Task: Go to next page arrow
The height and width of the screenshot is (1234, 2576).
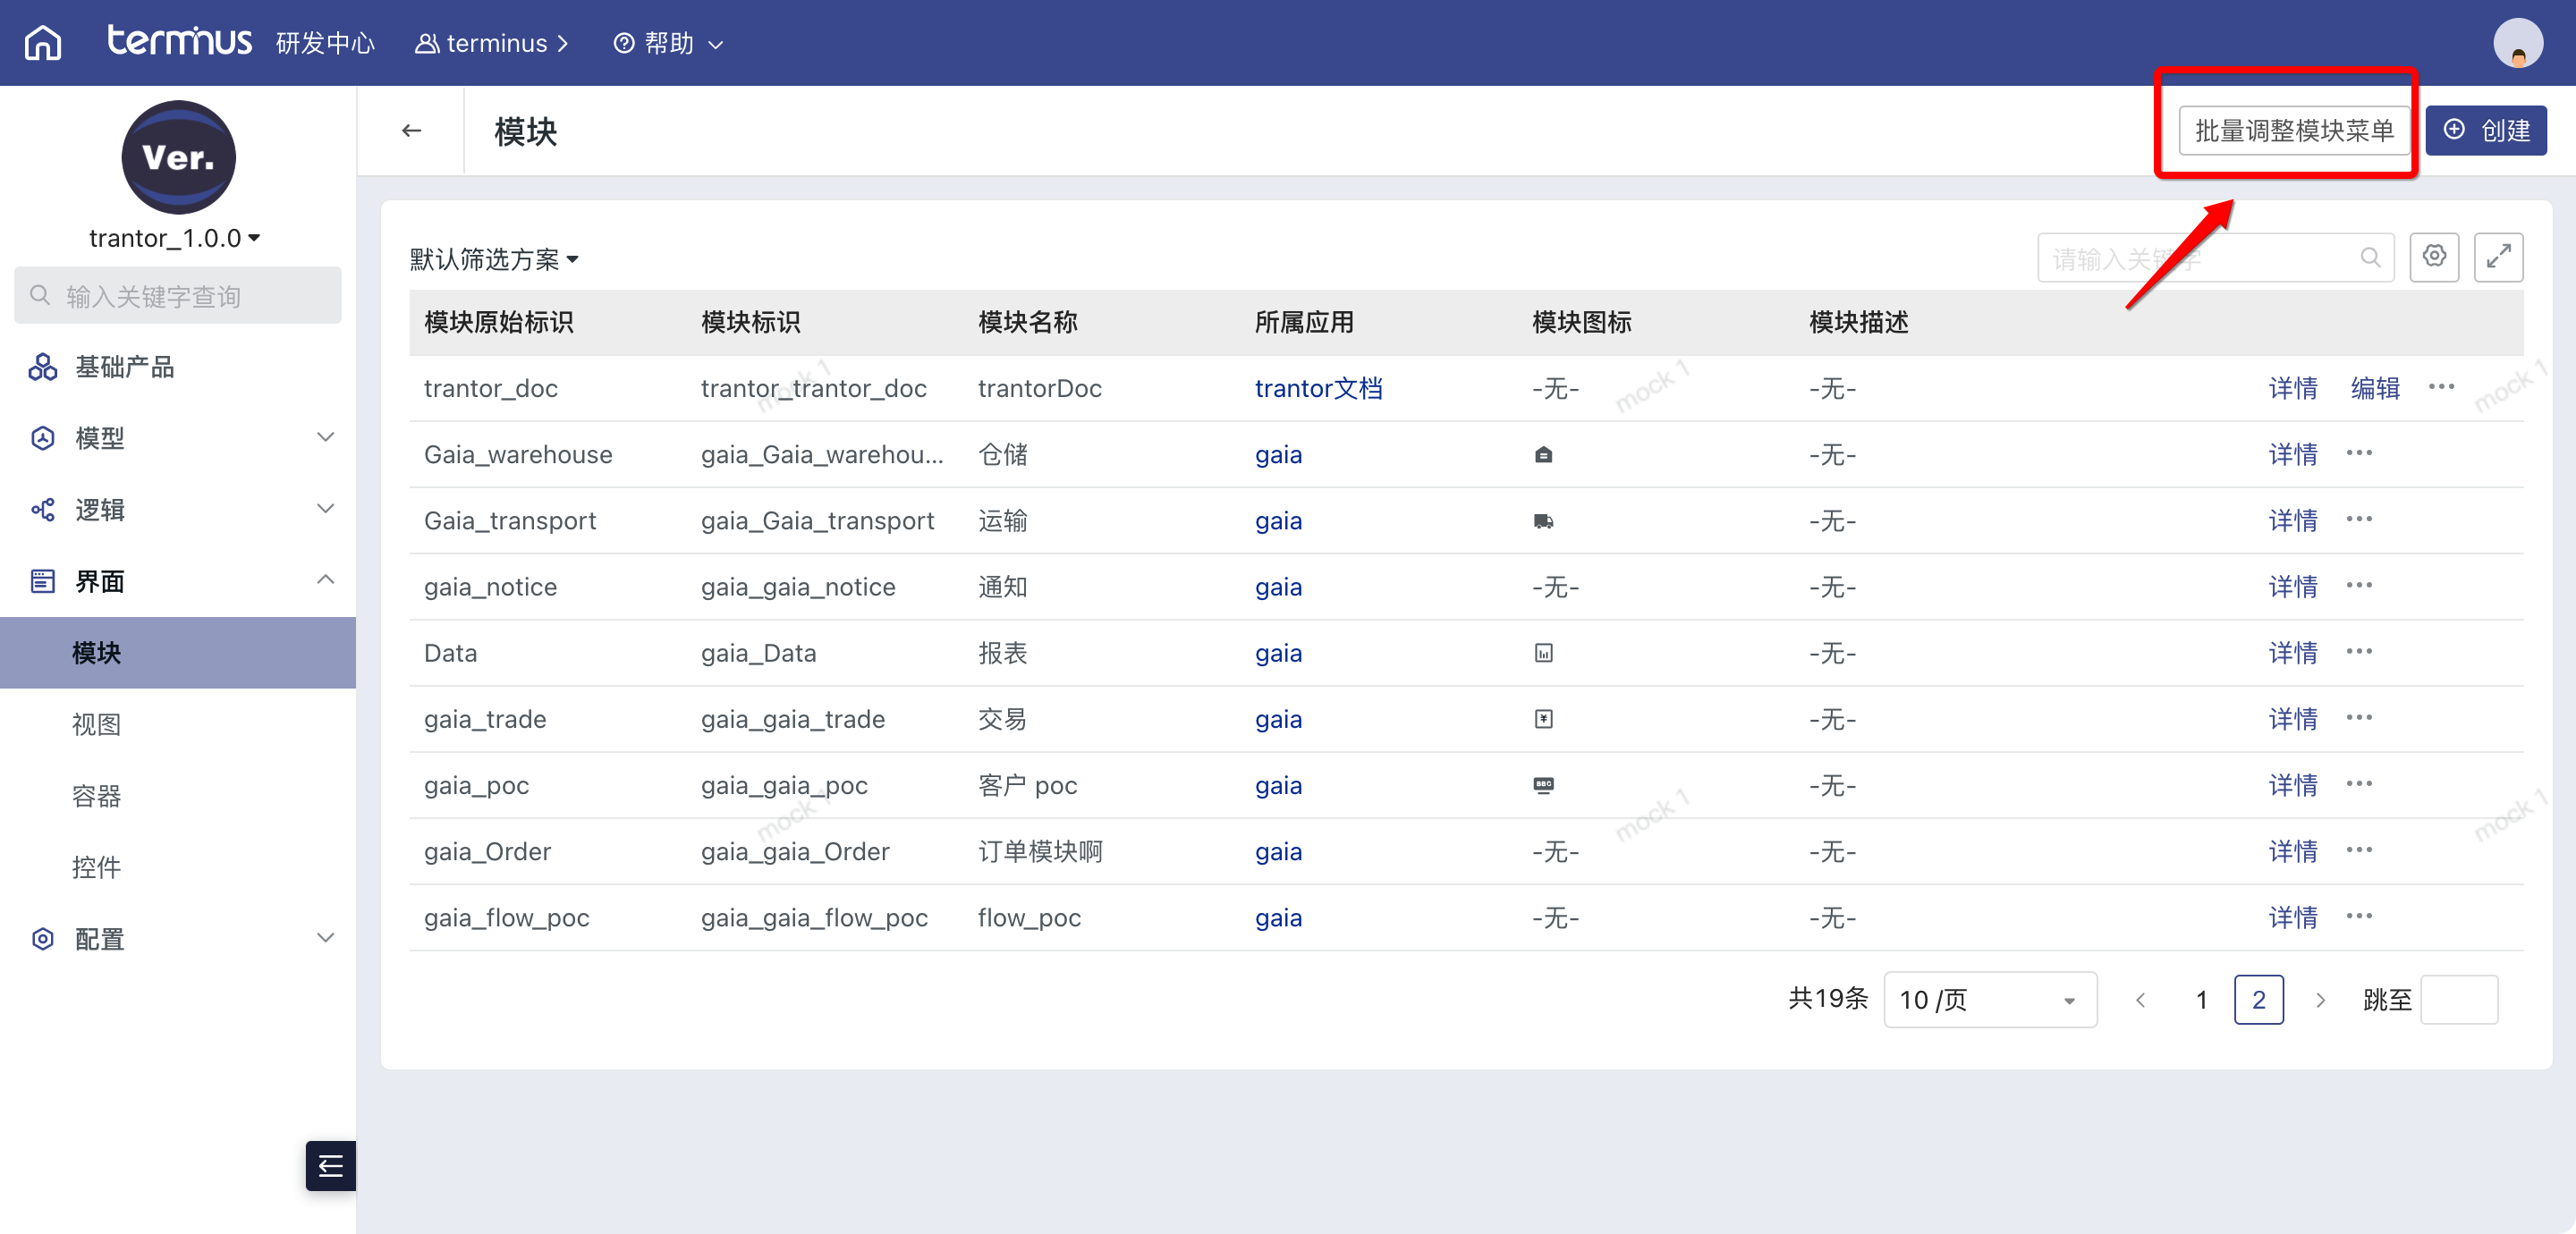Action: click(x=2320, y=999)
